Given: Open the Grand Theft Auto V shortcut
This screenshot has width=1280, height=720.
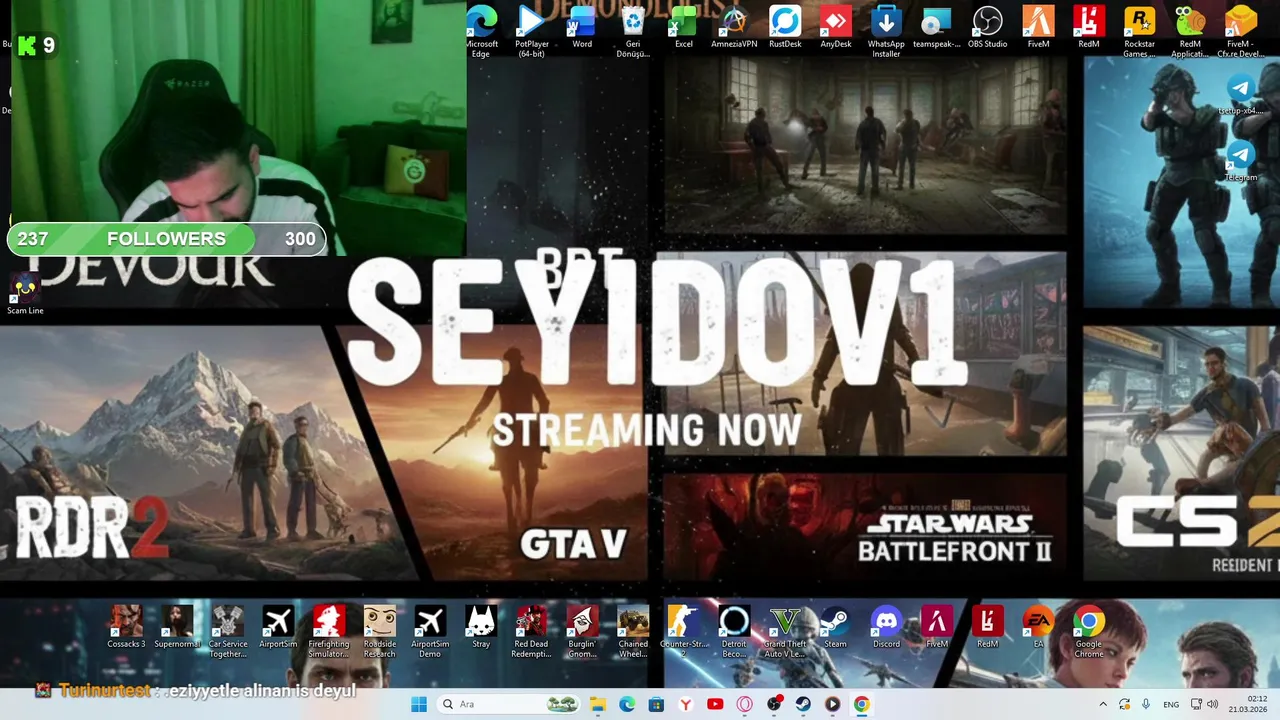Looking at the screenshot, I should pyautogui.click(x=785, y=631).
